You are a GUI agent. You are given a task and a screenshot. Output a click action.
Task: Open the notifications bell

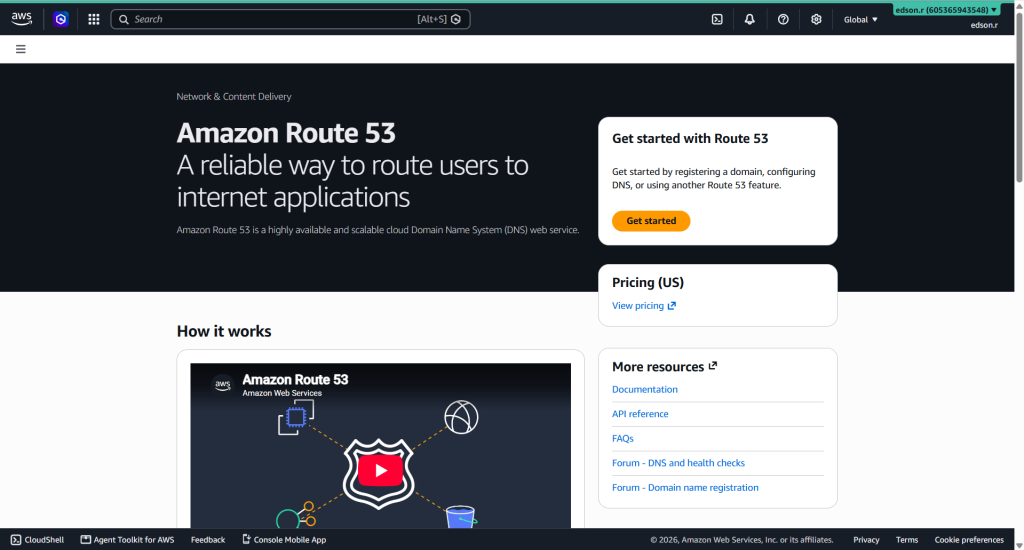[750, 20]
